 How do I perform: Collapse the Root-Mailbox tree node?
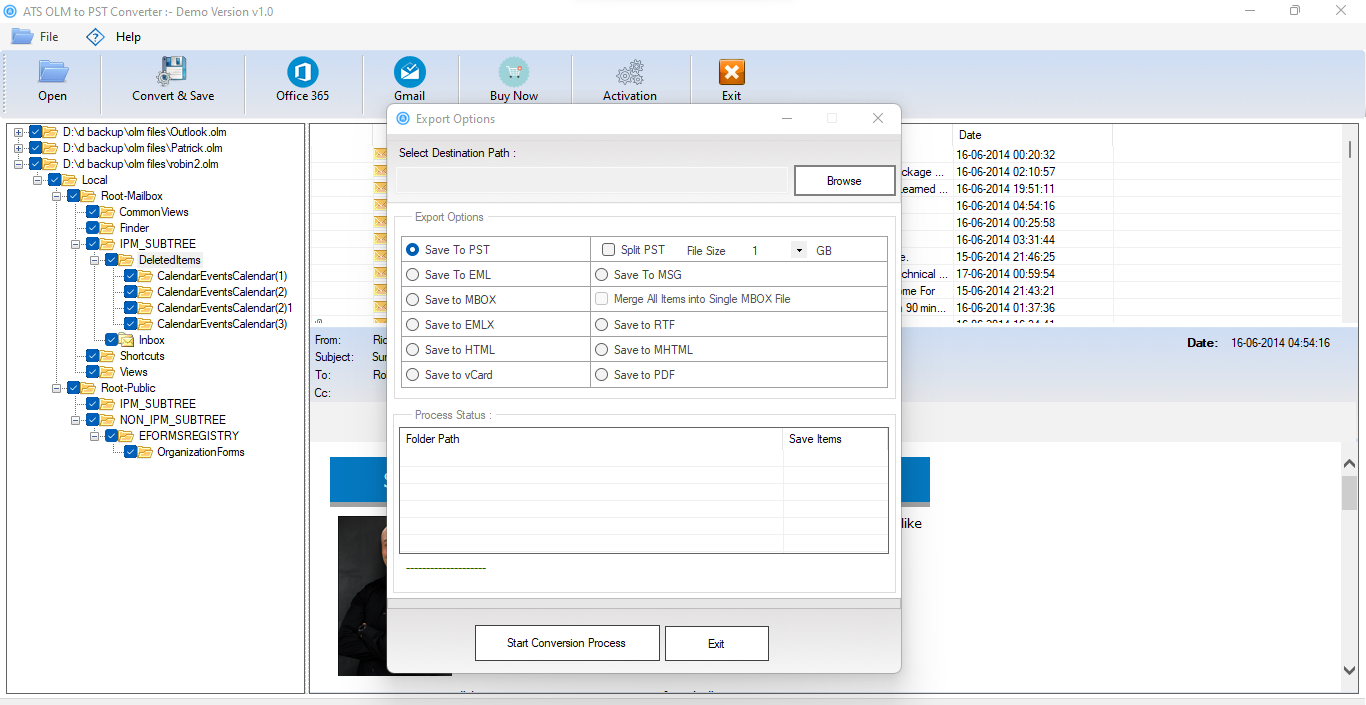pyautogui.click(x=57, y=195)
